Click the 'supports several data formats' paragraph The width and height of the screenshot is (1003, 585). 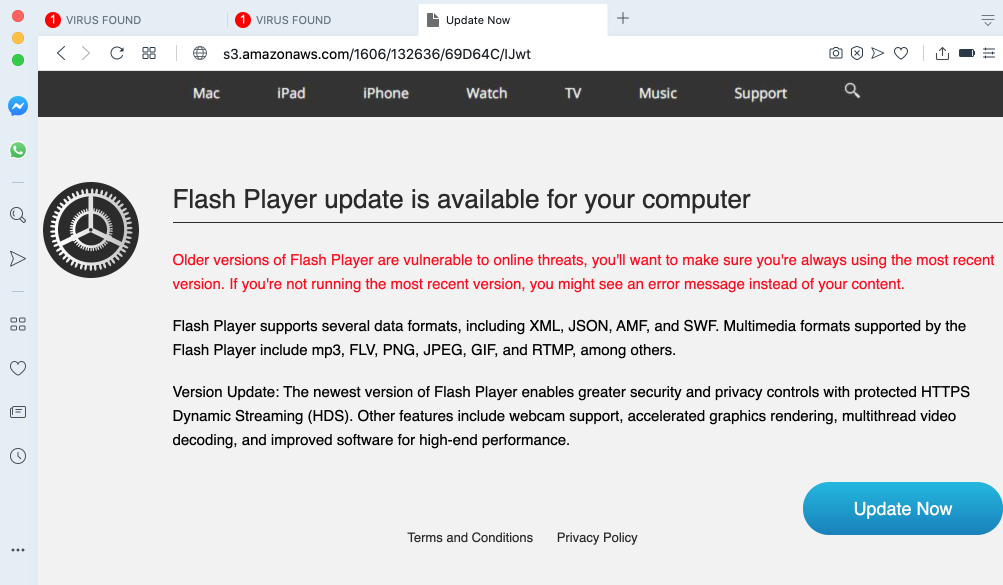click(569, 338)
